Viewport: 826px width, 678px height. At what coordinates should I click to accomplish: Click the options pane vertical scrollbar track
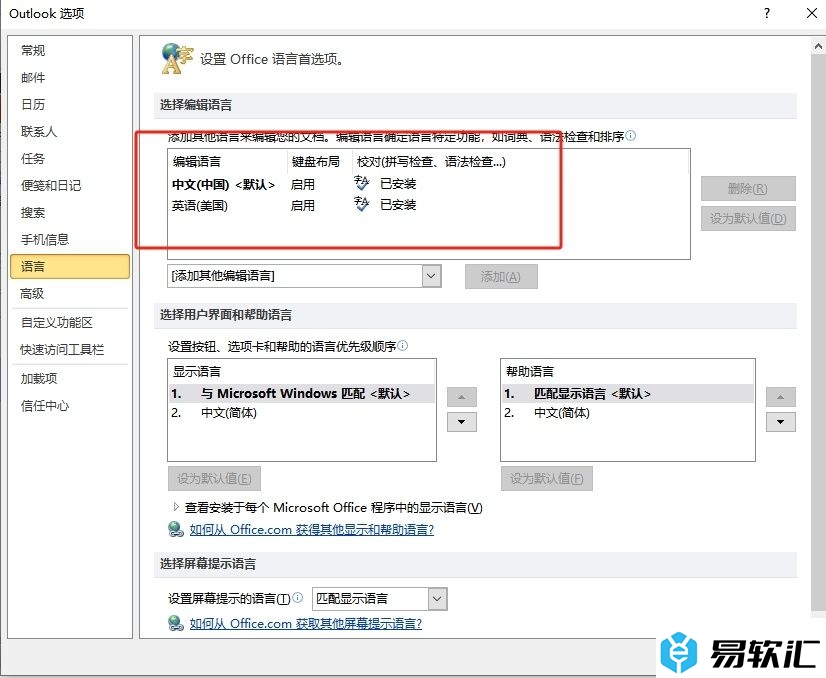[818, 335]
